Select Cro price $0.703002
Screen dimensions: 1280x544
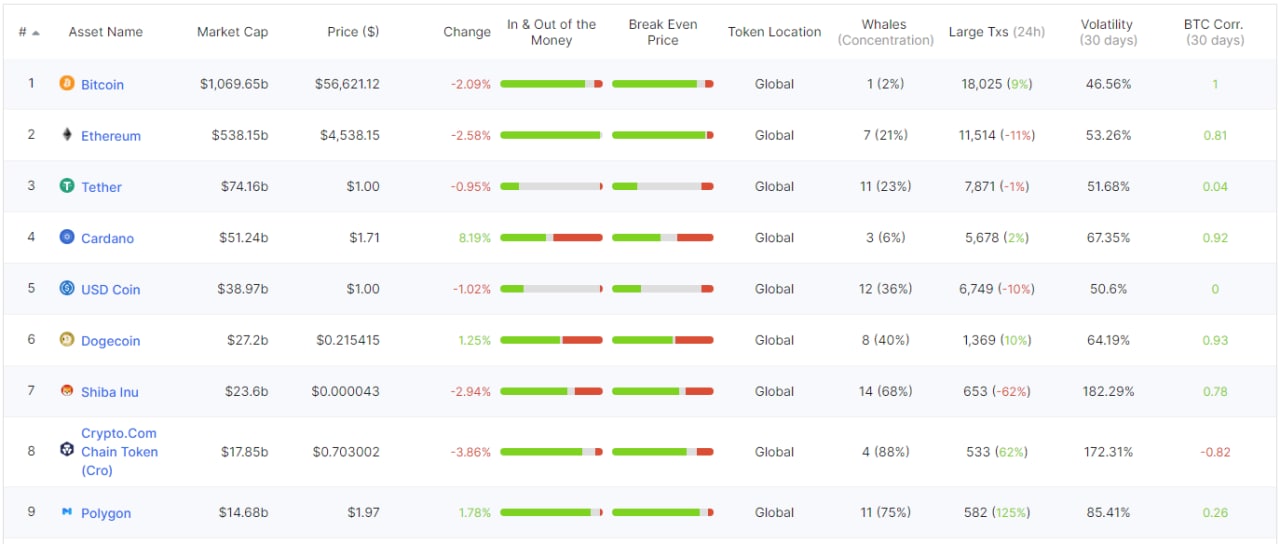pyautogui.click(x=346, y=452)
